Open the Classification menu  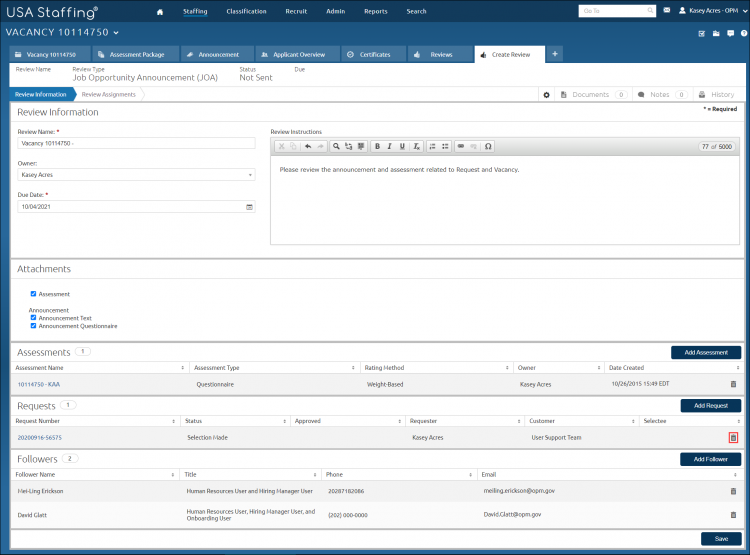(246, 11)
